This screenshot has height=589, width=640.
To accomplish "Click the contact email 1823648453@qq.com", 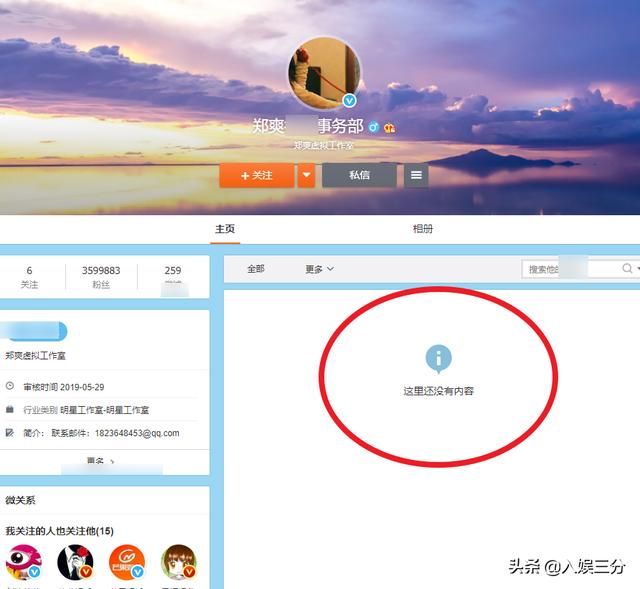I will click(x=137, y=433).
